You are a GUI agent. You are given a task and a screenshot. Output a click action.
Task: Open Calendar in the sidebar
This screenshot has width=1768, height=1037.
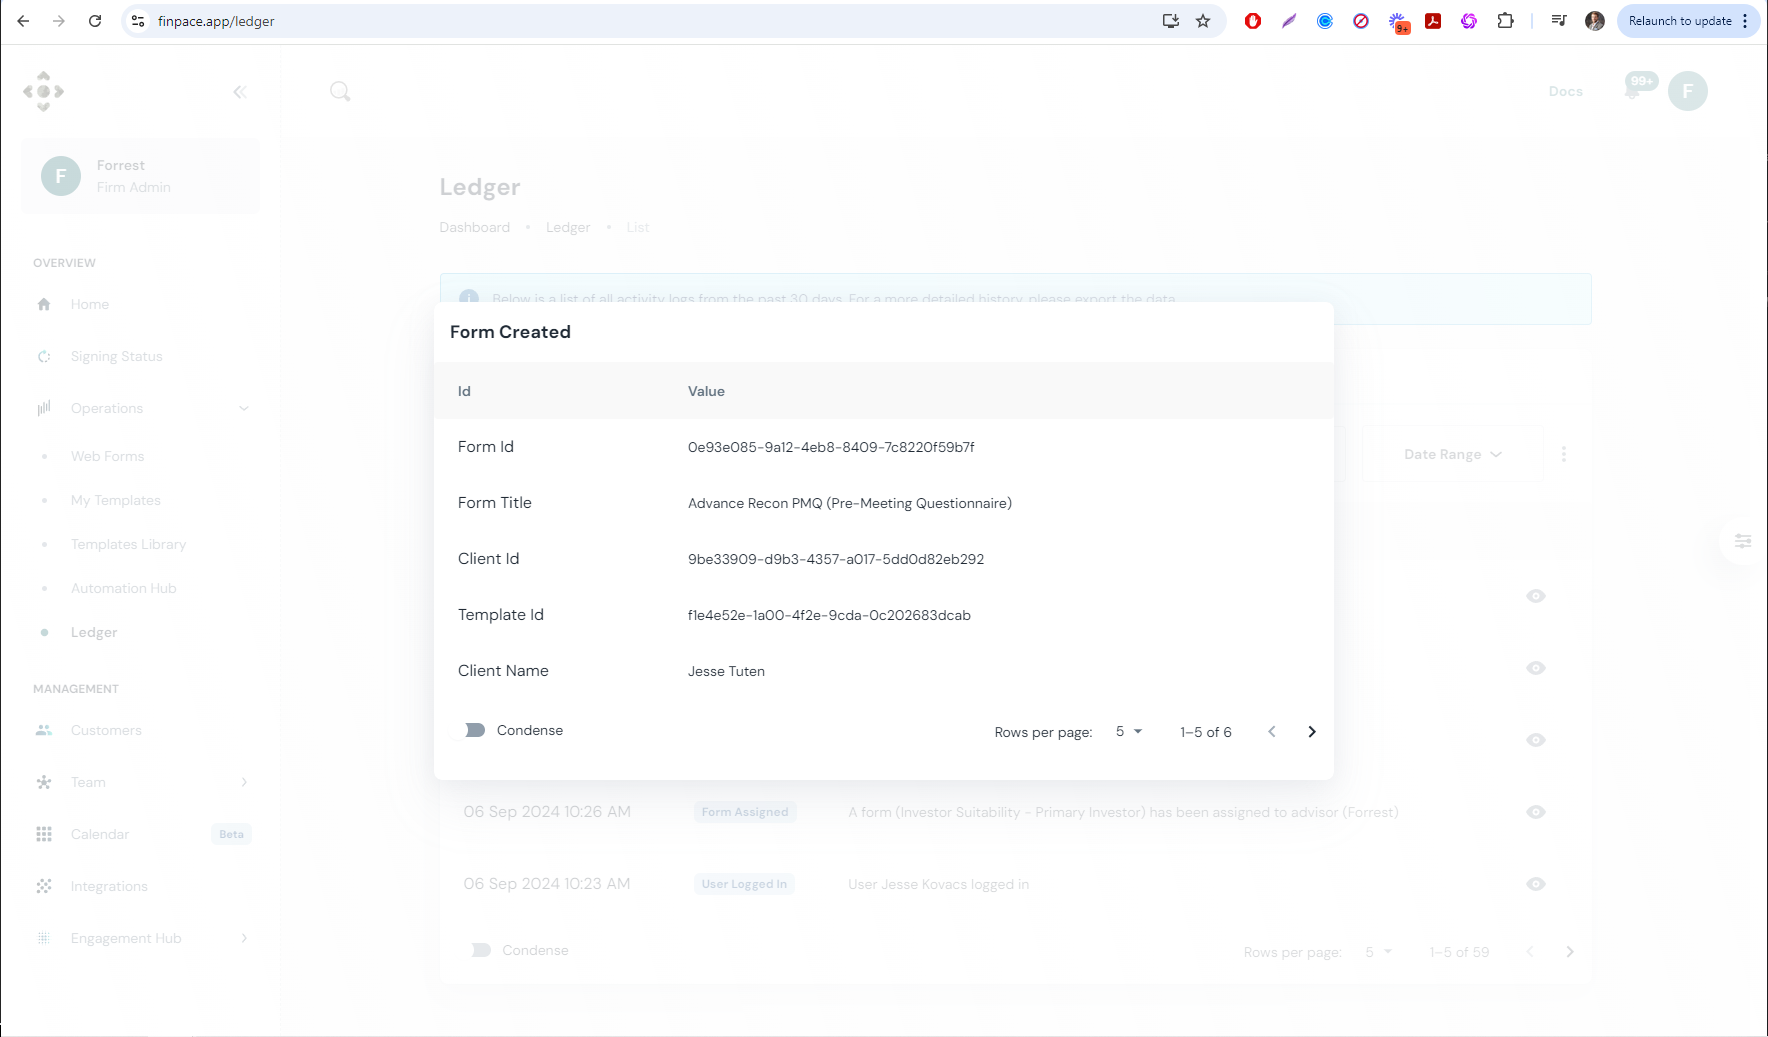click(x=140, y=834)
